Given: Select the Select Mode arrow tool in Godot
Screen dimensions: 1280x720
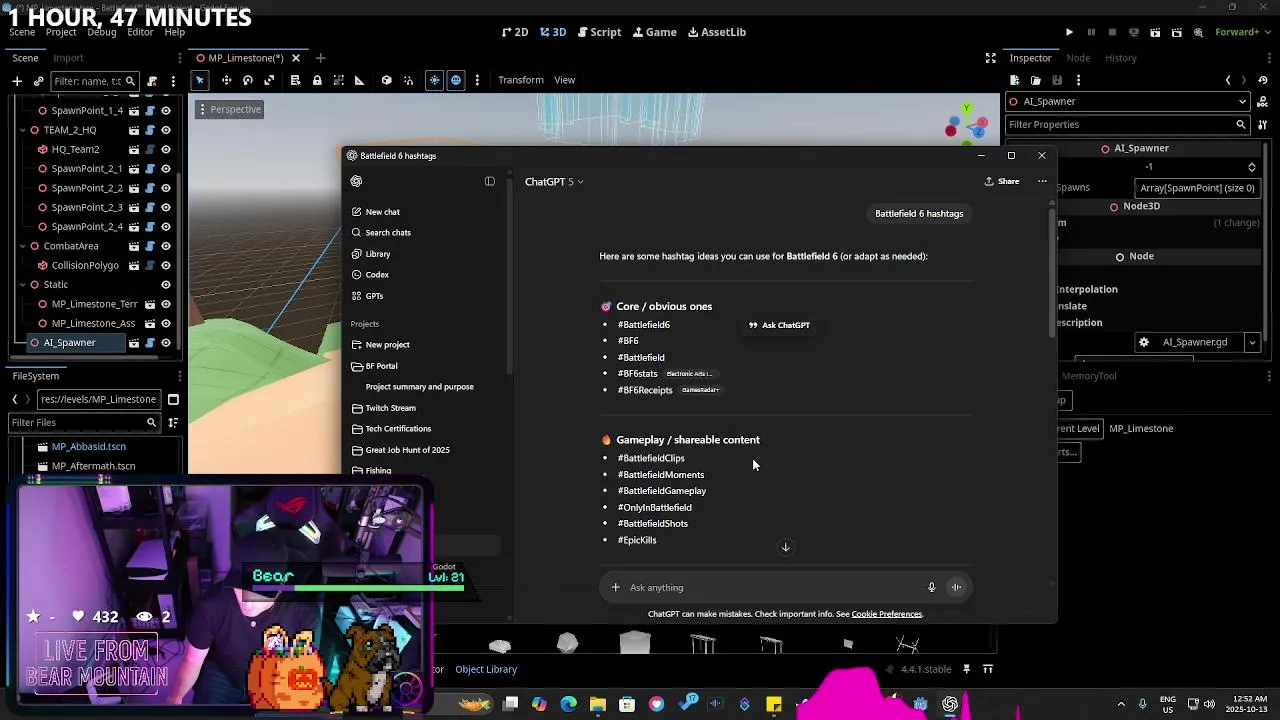Looking at the screenshot, I should [x=200, y=80].
